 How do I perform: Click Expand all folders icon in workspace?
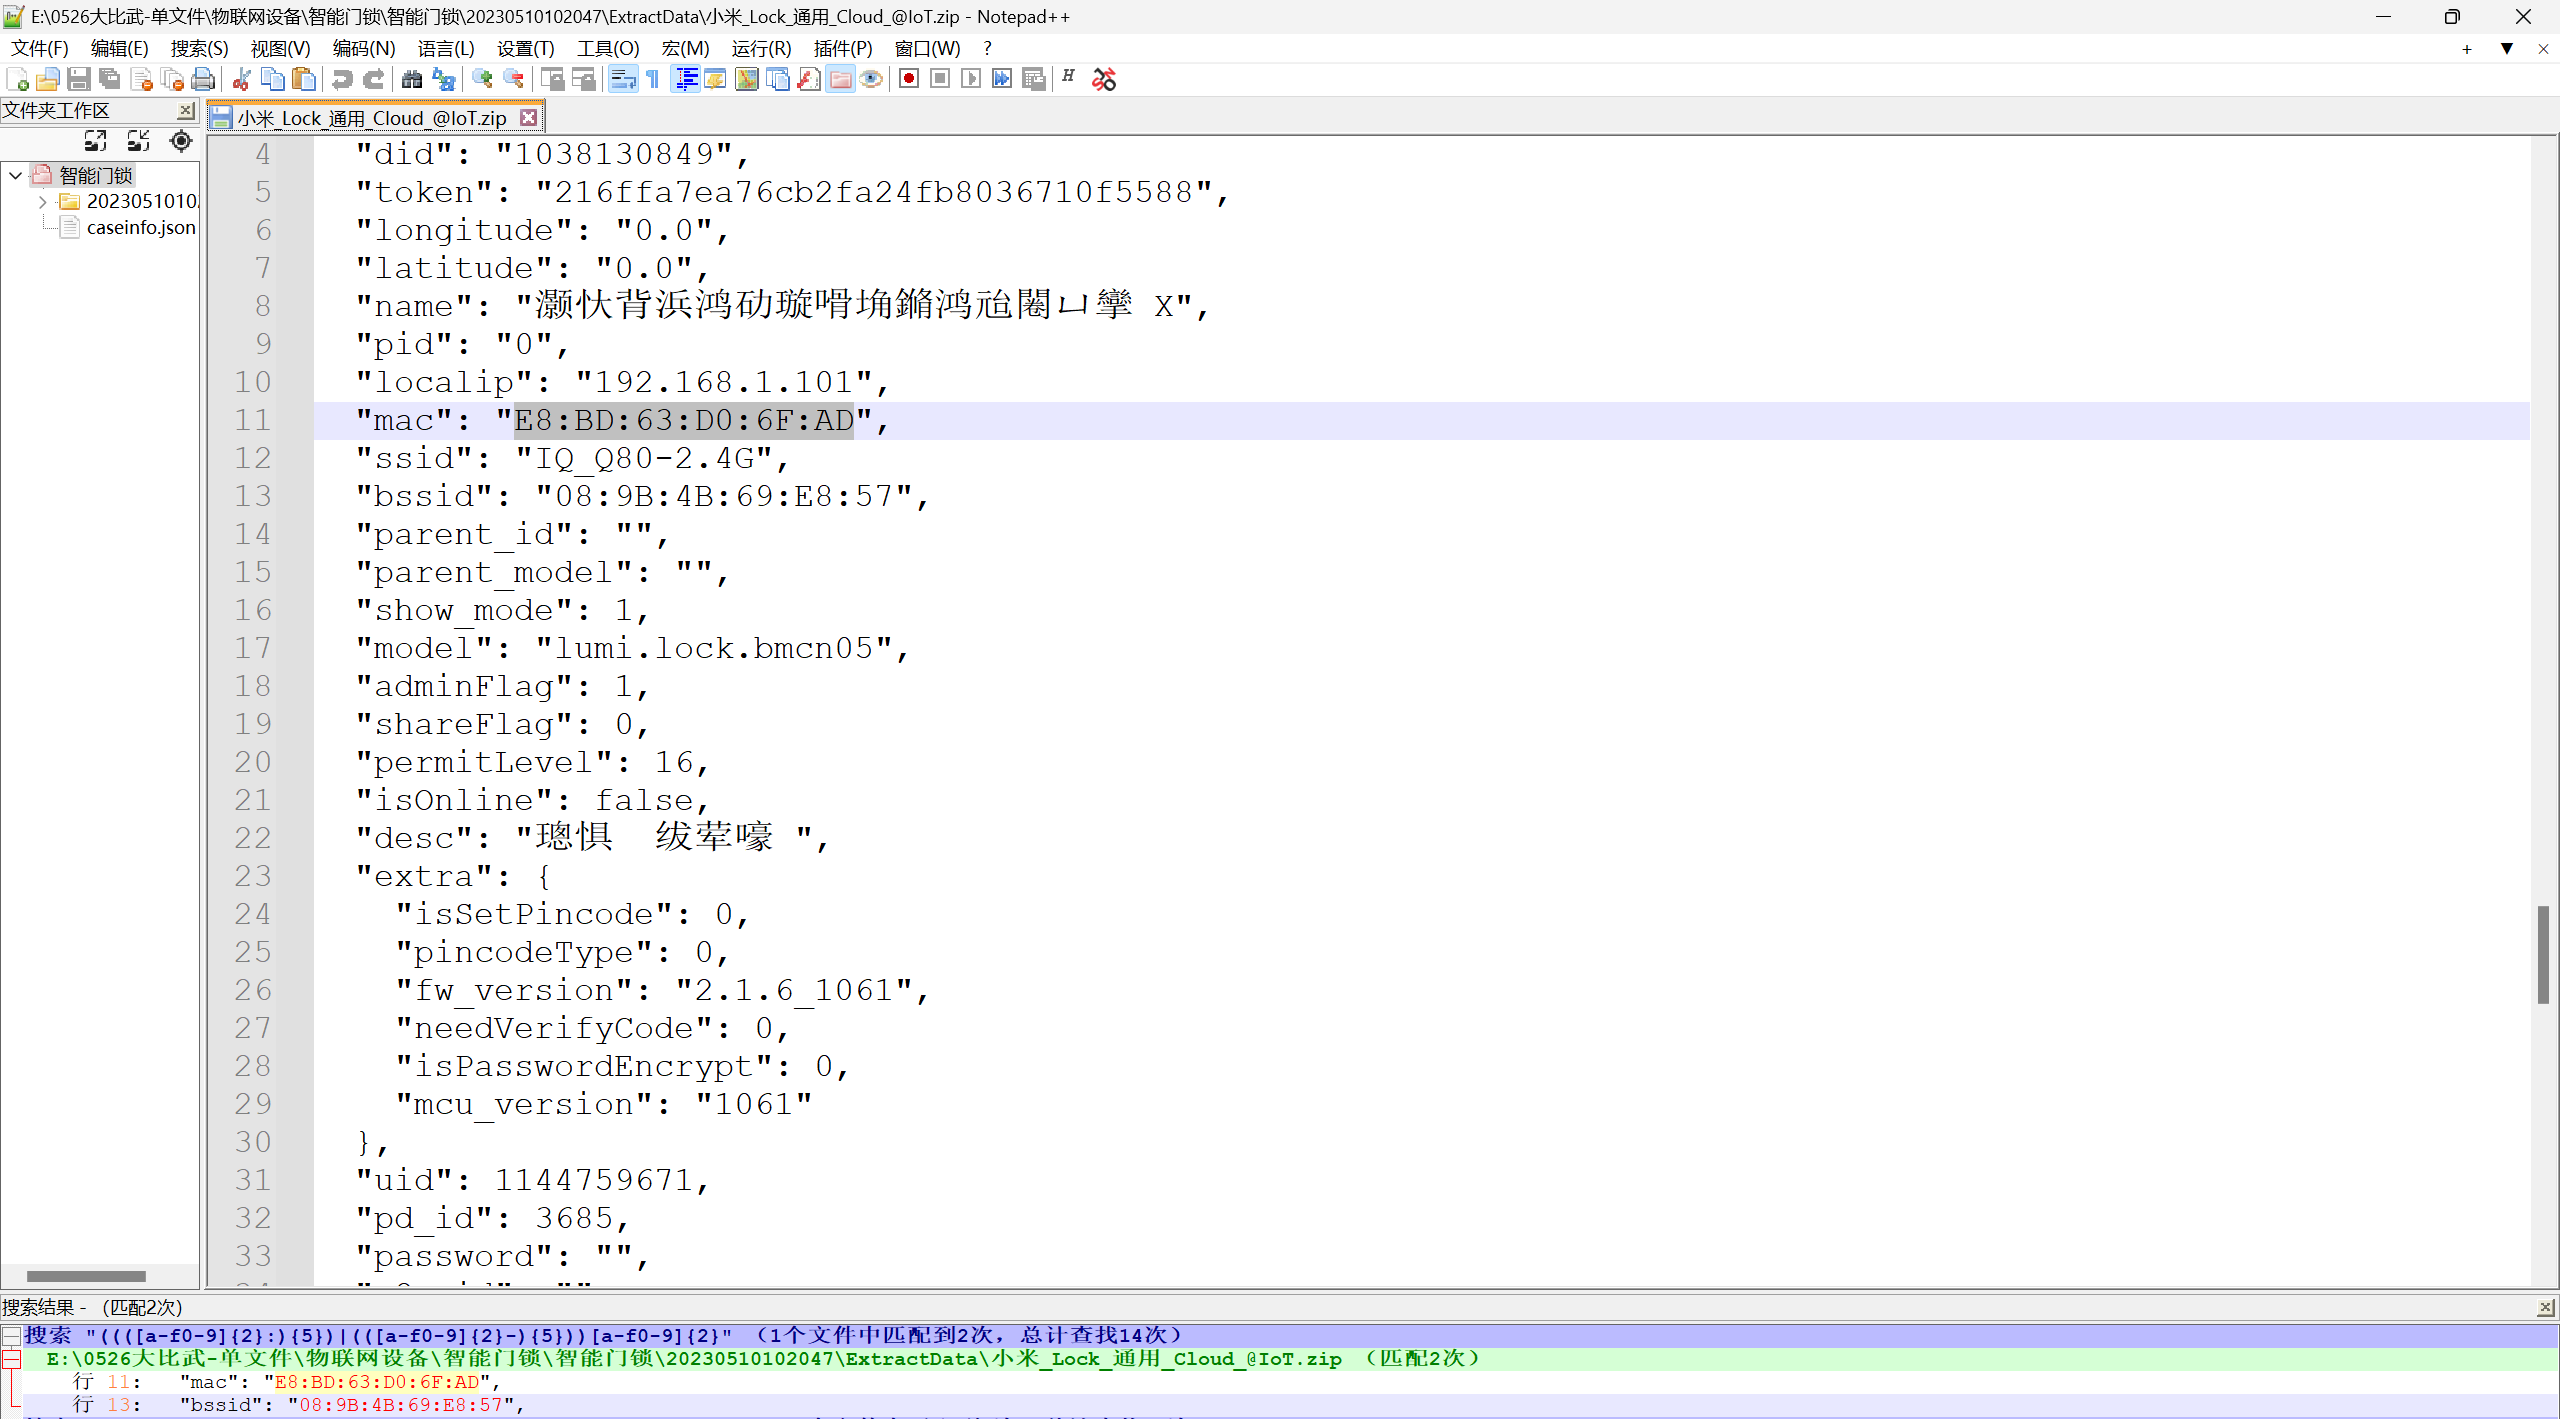pos(95,141)
